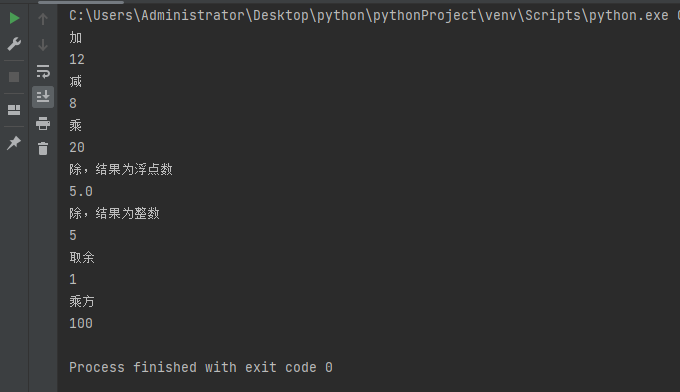Toggle soft-wrap for console output

(x=43, y=71)
